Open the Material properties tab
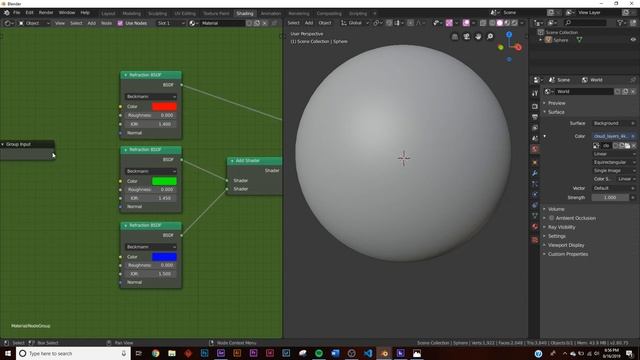 535,227
